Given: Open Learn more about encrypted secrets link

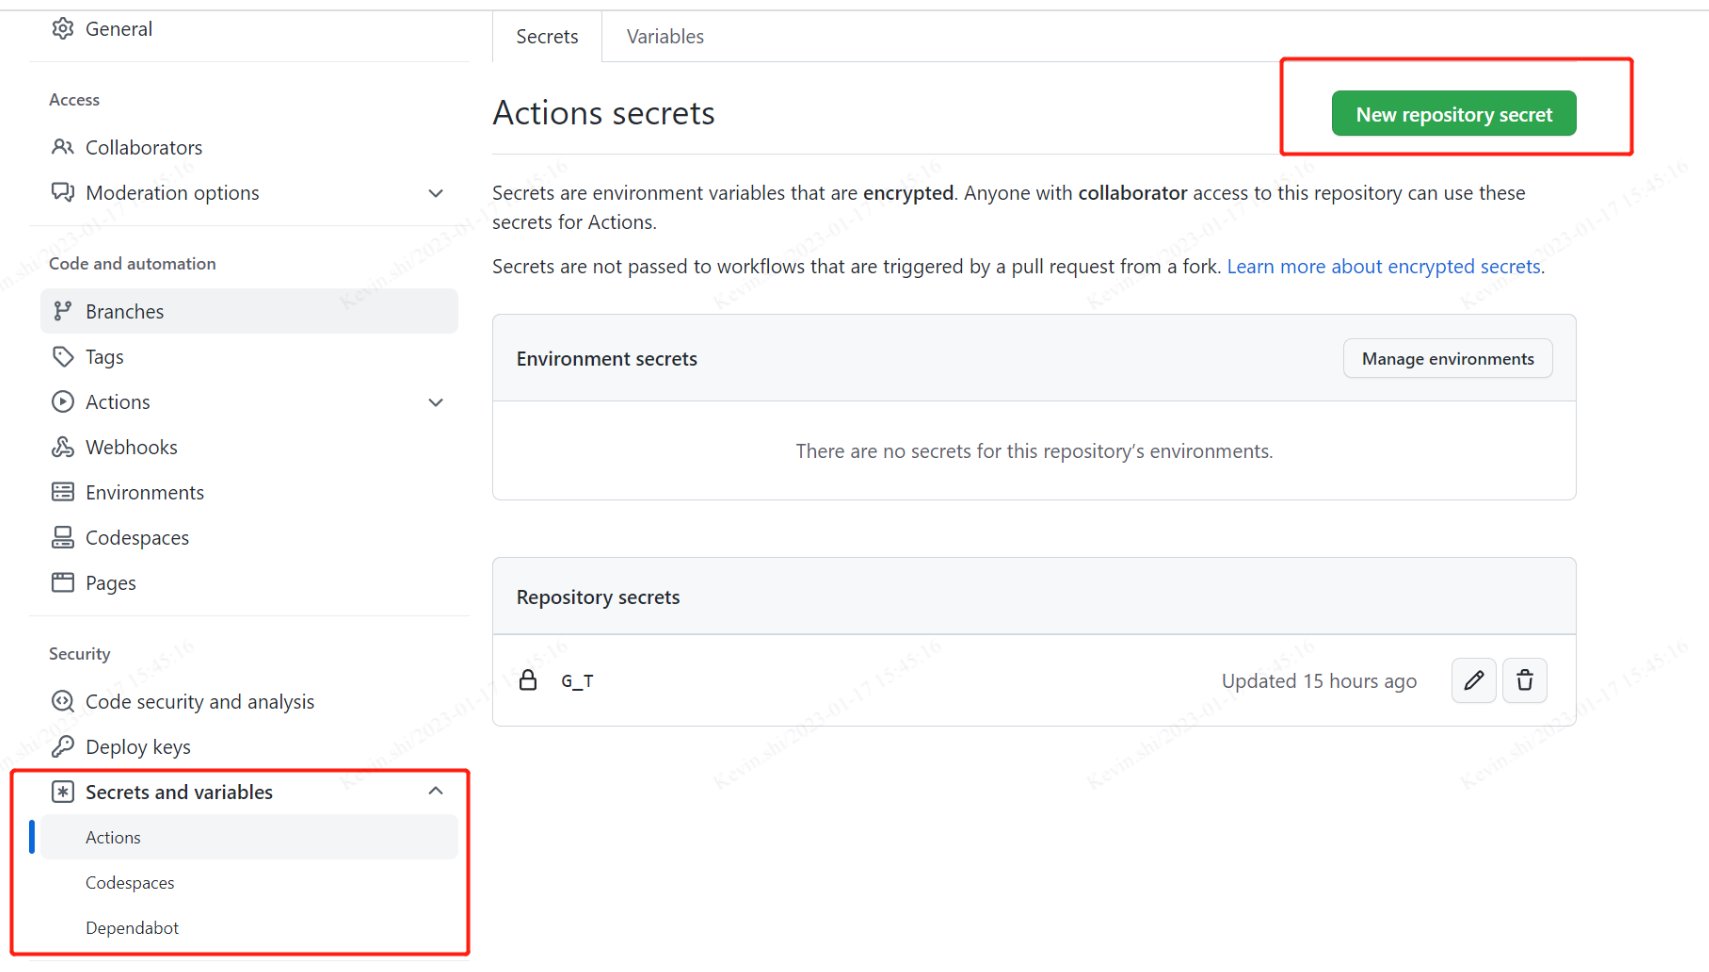Looking at the screenshot, I should pos(1383,266).
